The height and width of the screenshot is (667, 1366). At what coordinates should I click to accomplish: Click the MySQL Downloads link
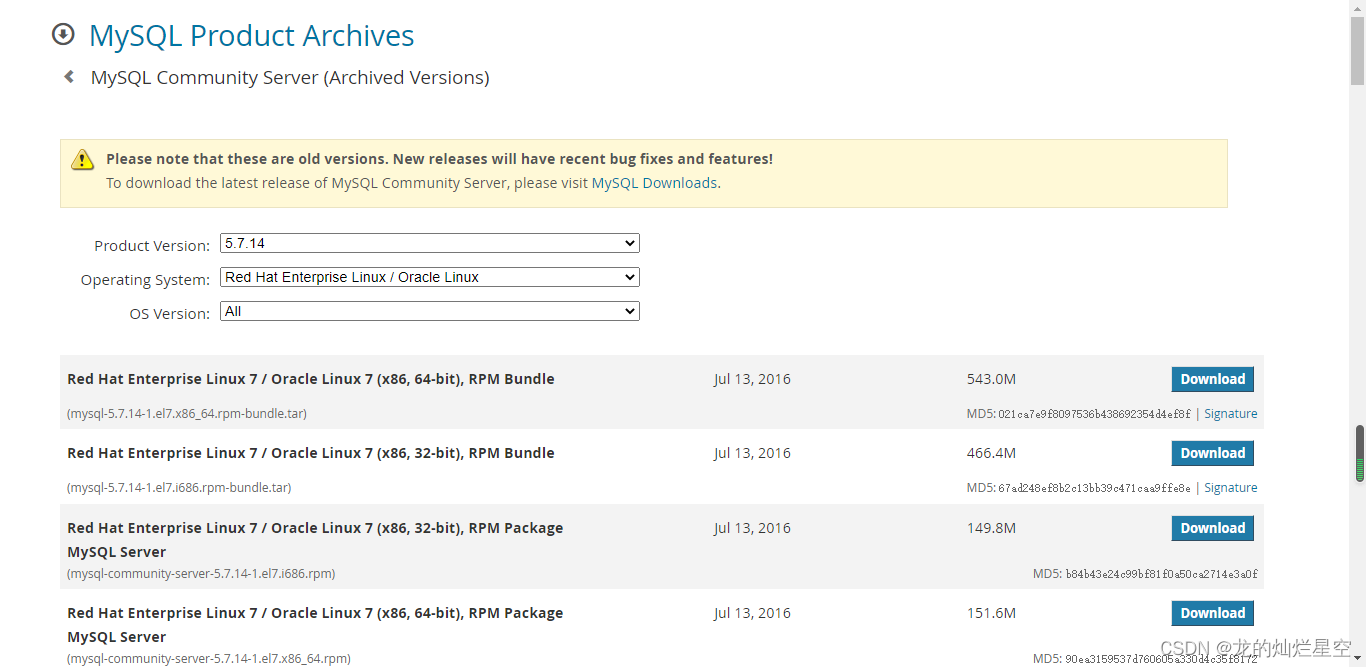tap(654, 182)
